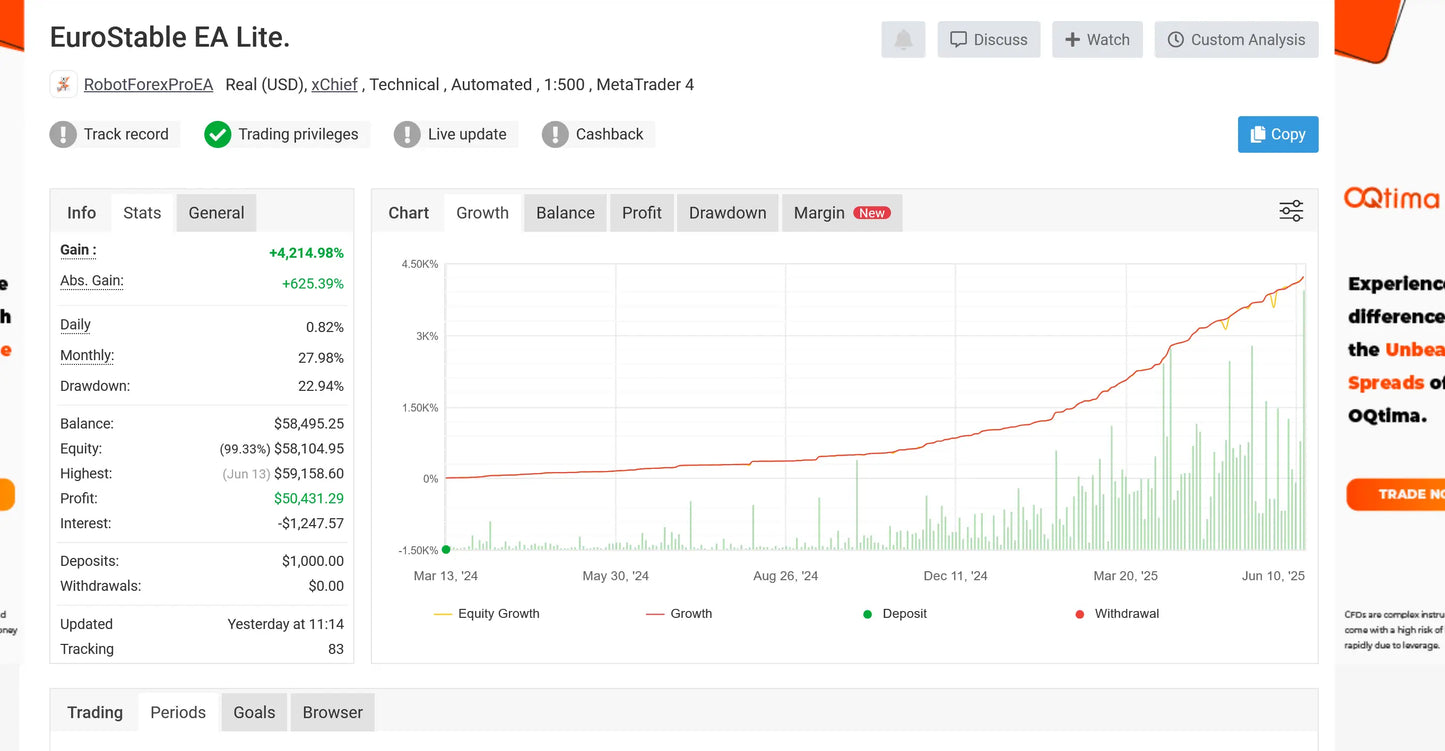
Task: Click the blue Copy button
Action: pos(1278,135)
